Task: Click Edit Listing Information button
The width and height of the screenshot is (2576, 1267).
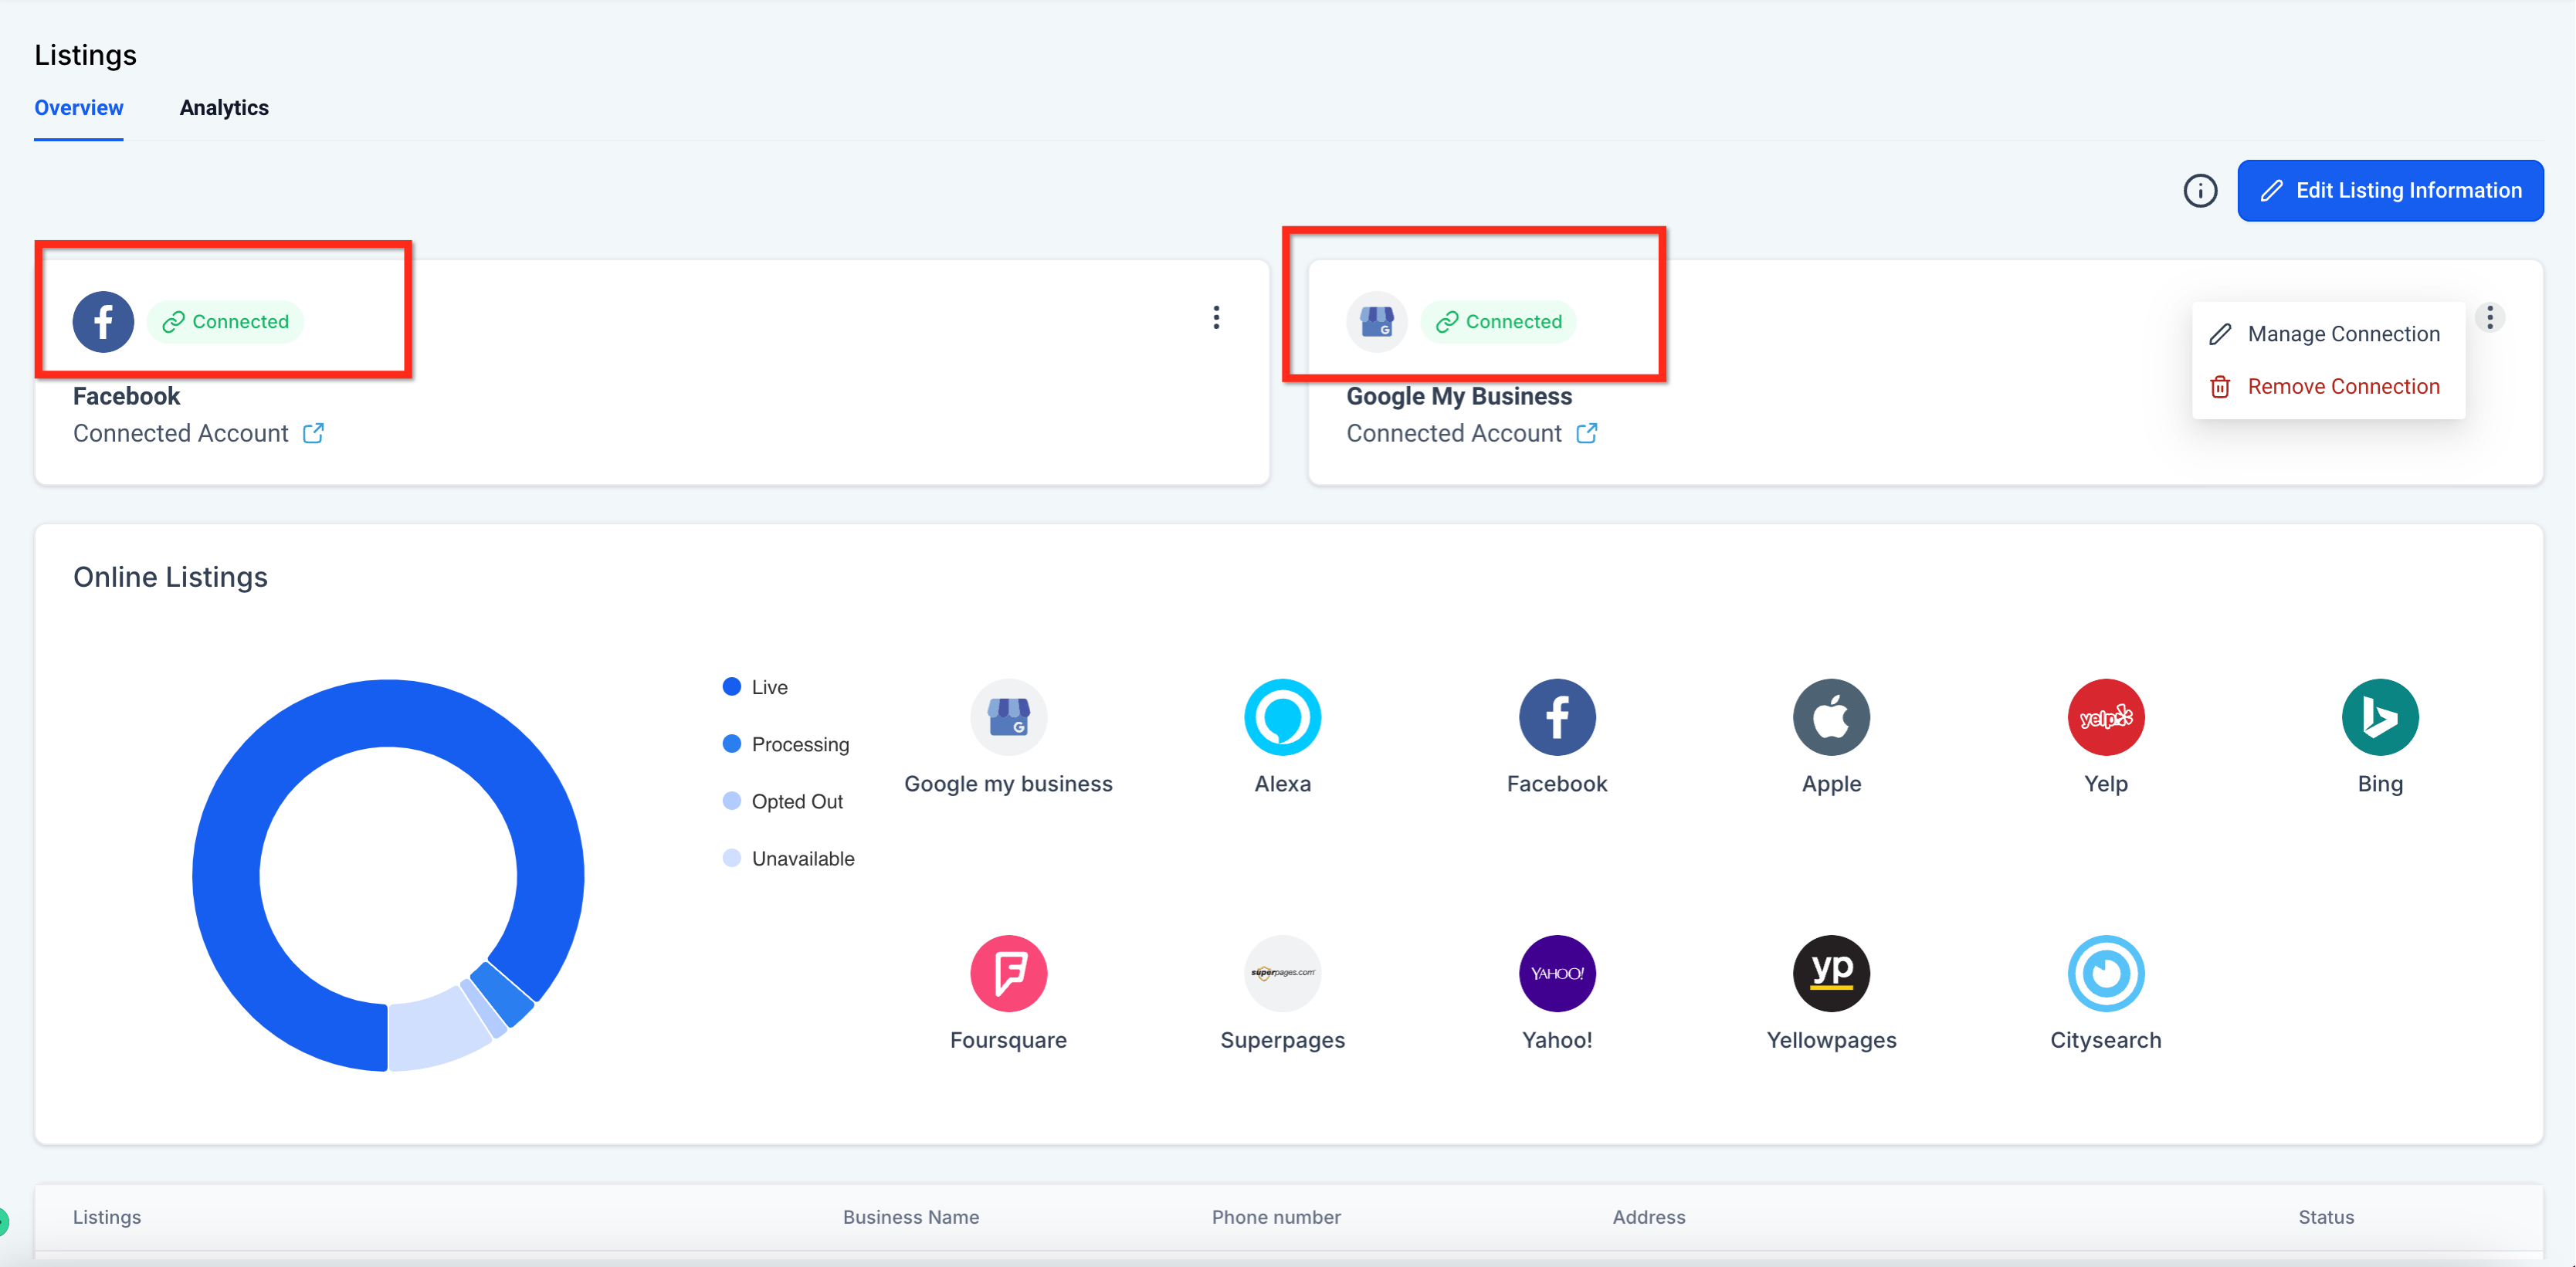Action: coord(2389,190)
